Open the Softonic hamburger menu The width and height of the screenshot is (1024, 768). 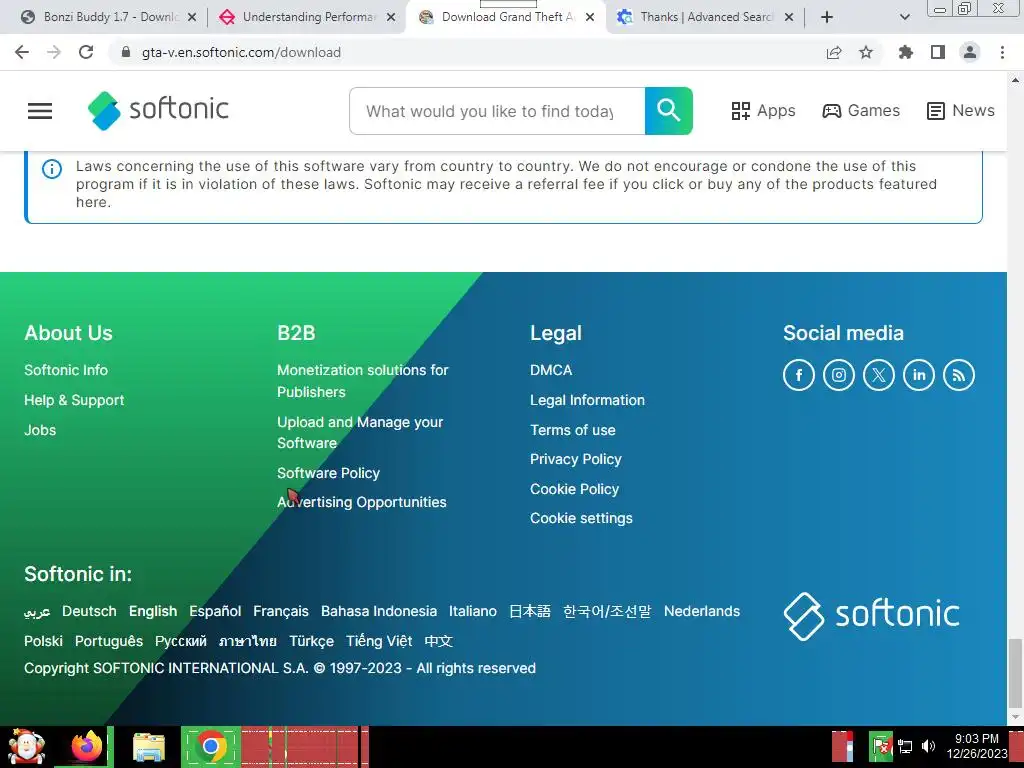[x=40, y=111]
